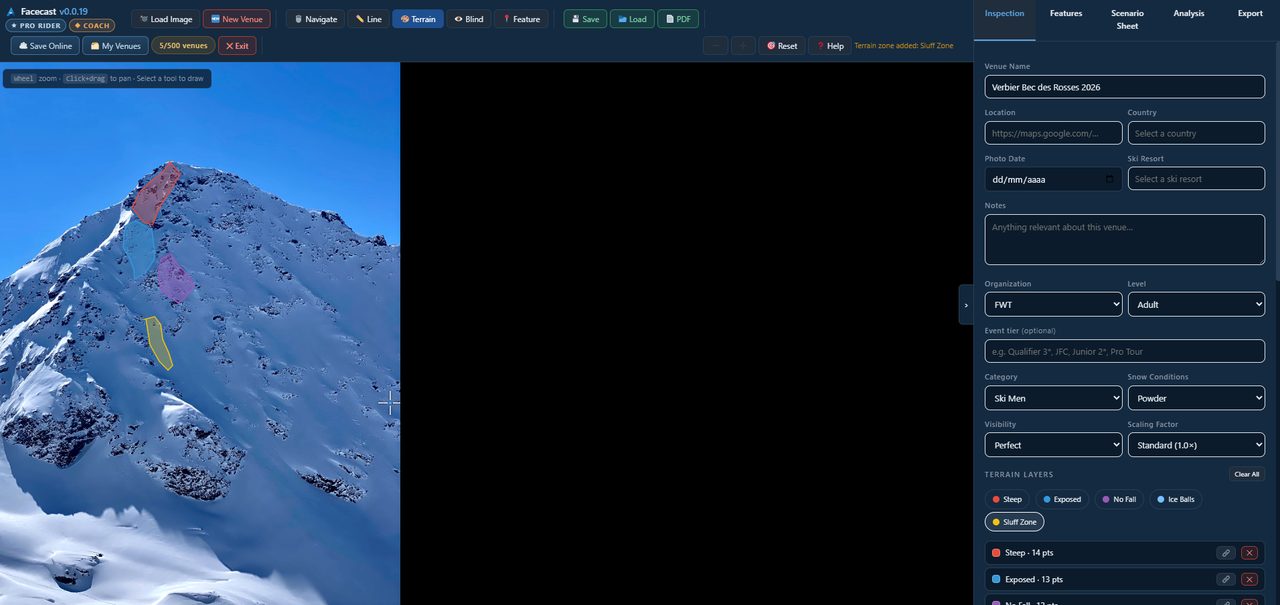Click the 'Steep · 14 pts' layer label
Screen dimensions: 1280x605
coord(1029,553)
